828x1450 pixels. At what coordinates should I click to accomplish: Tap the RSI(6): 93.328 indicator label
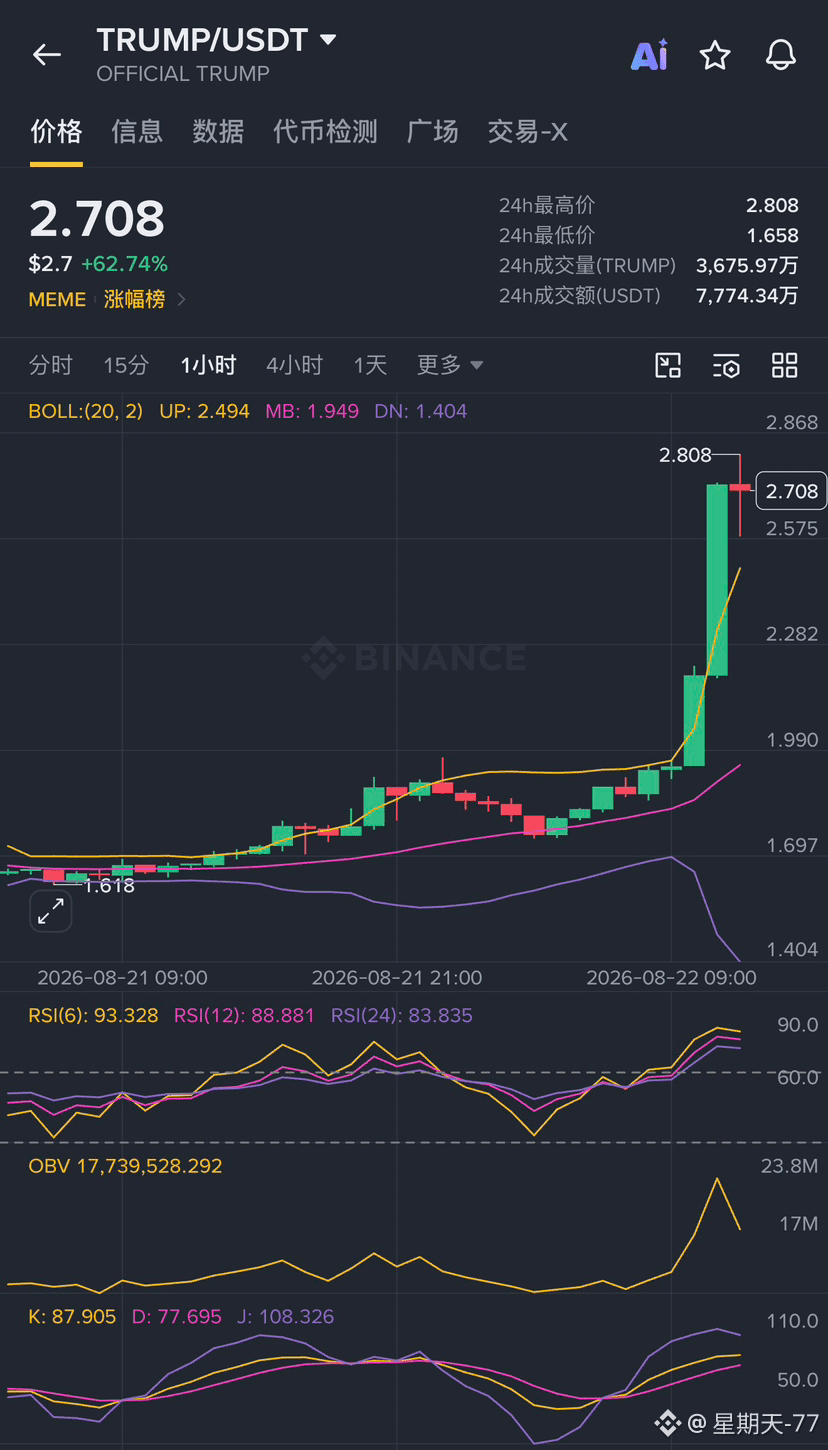tap(93, 1015)
